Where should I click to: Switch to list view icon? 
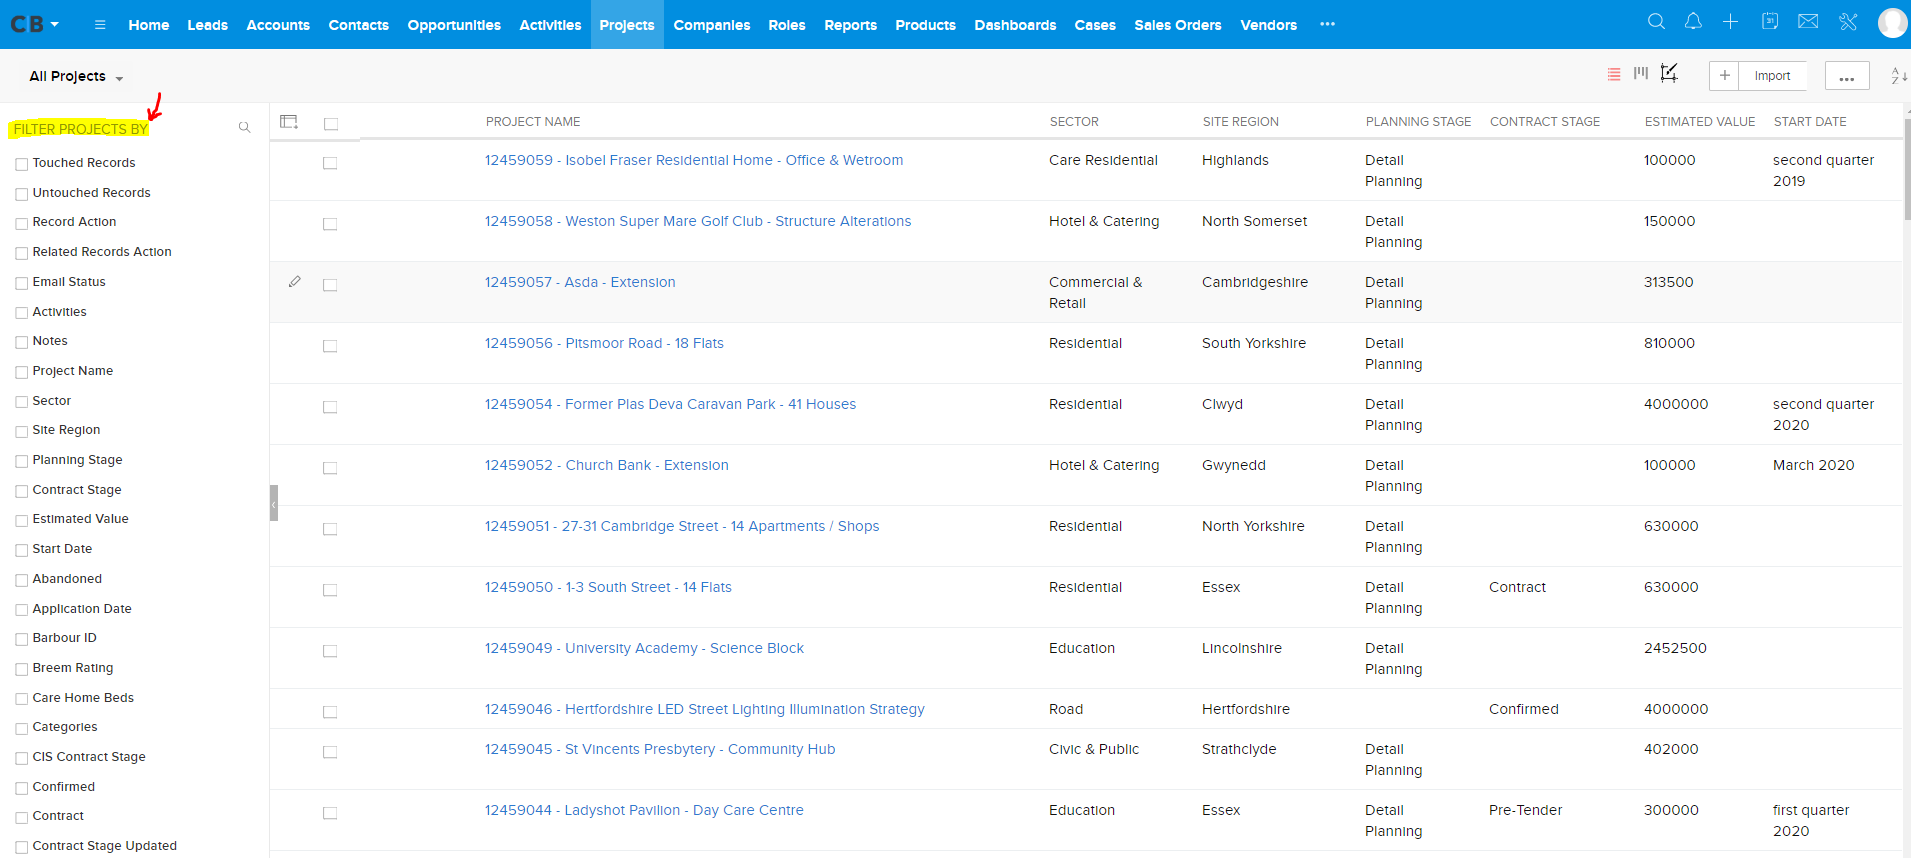(x=1614, y=74)
